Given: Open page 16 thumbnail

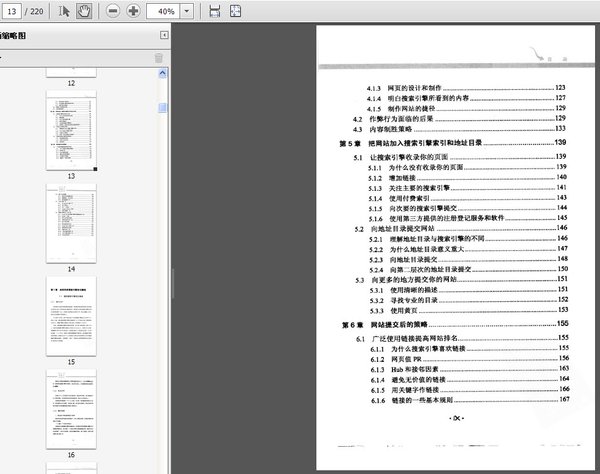Looking at the screenshot, I should point(72,409).
